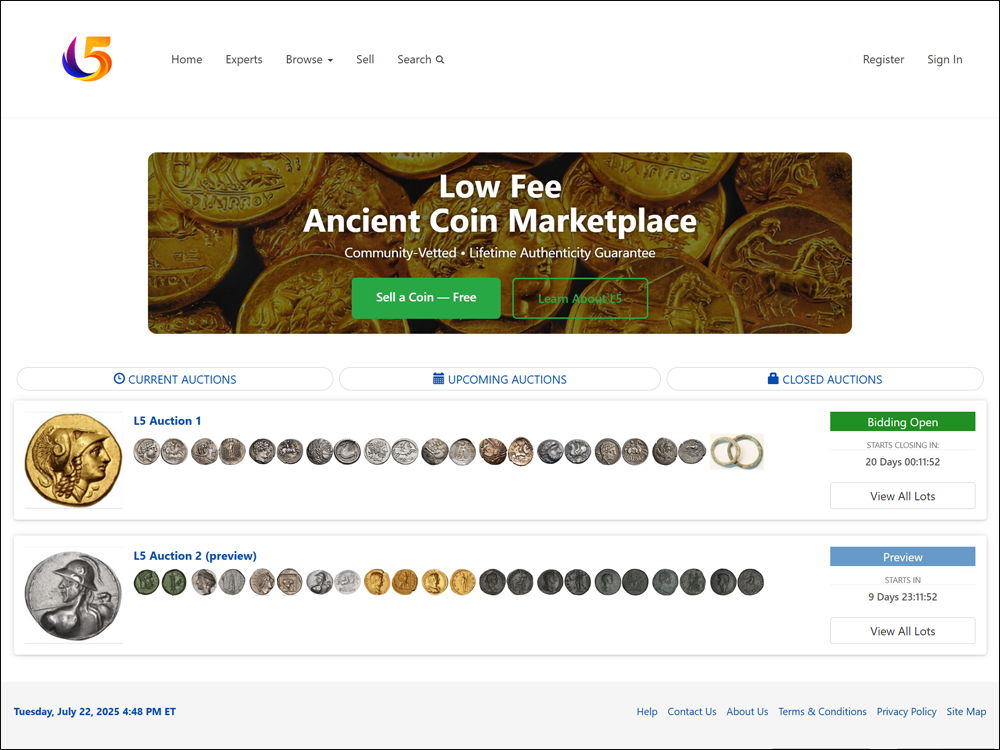Viewport: 1000px width, 750px height.
Task: View All Lots for L5 Auction 2
Action: pos(902,631)
